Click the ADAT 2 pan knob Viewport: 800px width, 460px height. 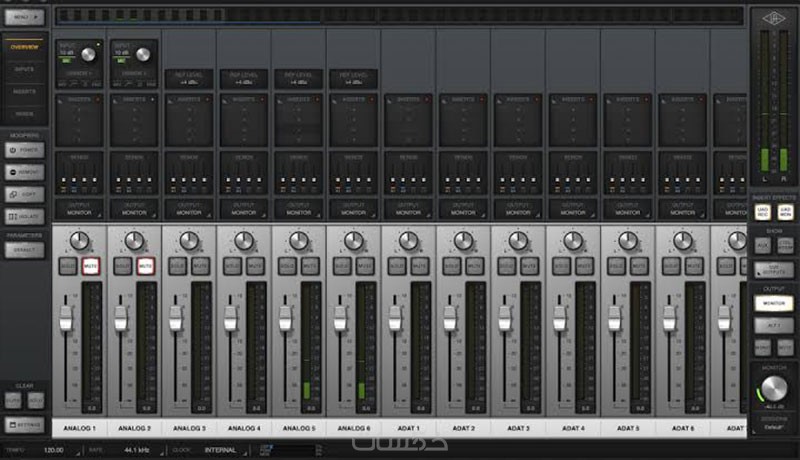click(x=463, y=241)
